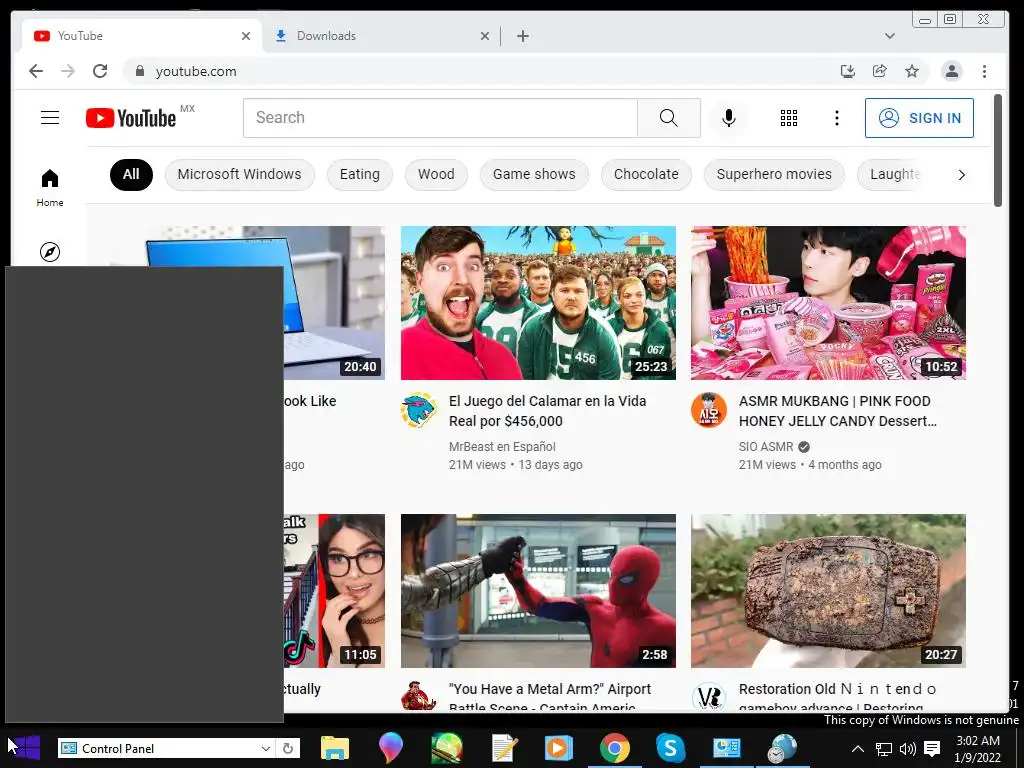Click the Windows Start button
This screenshot has height=768, width=1024.
[25, 748]
